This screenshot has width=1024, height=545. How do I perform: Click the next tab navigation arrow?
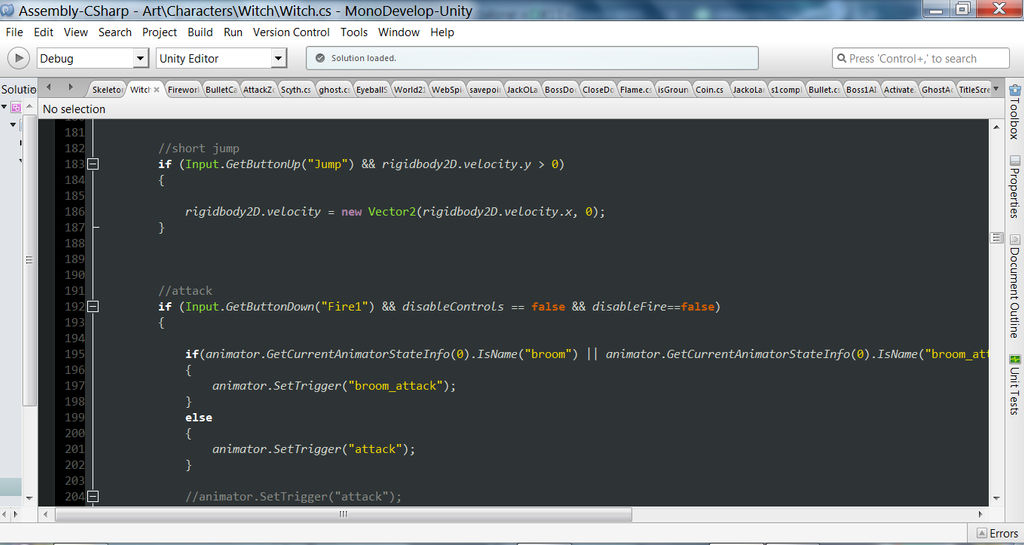click(69, 87)
